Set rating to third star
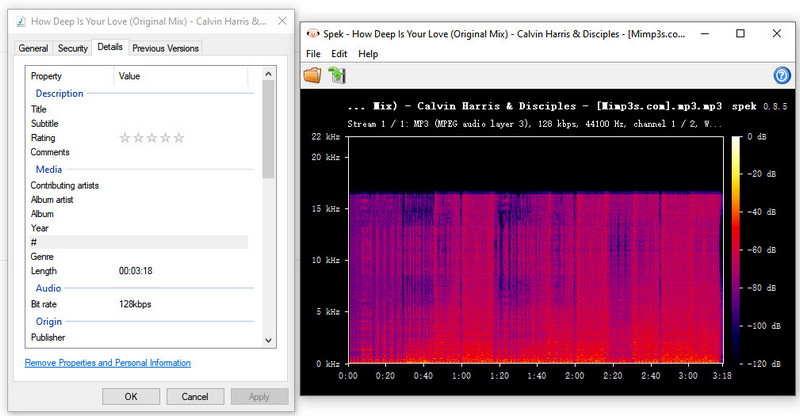The height and width of the screenshot is (416, 800). 152,138
